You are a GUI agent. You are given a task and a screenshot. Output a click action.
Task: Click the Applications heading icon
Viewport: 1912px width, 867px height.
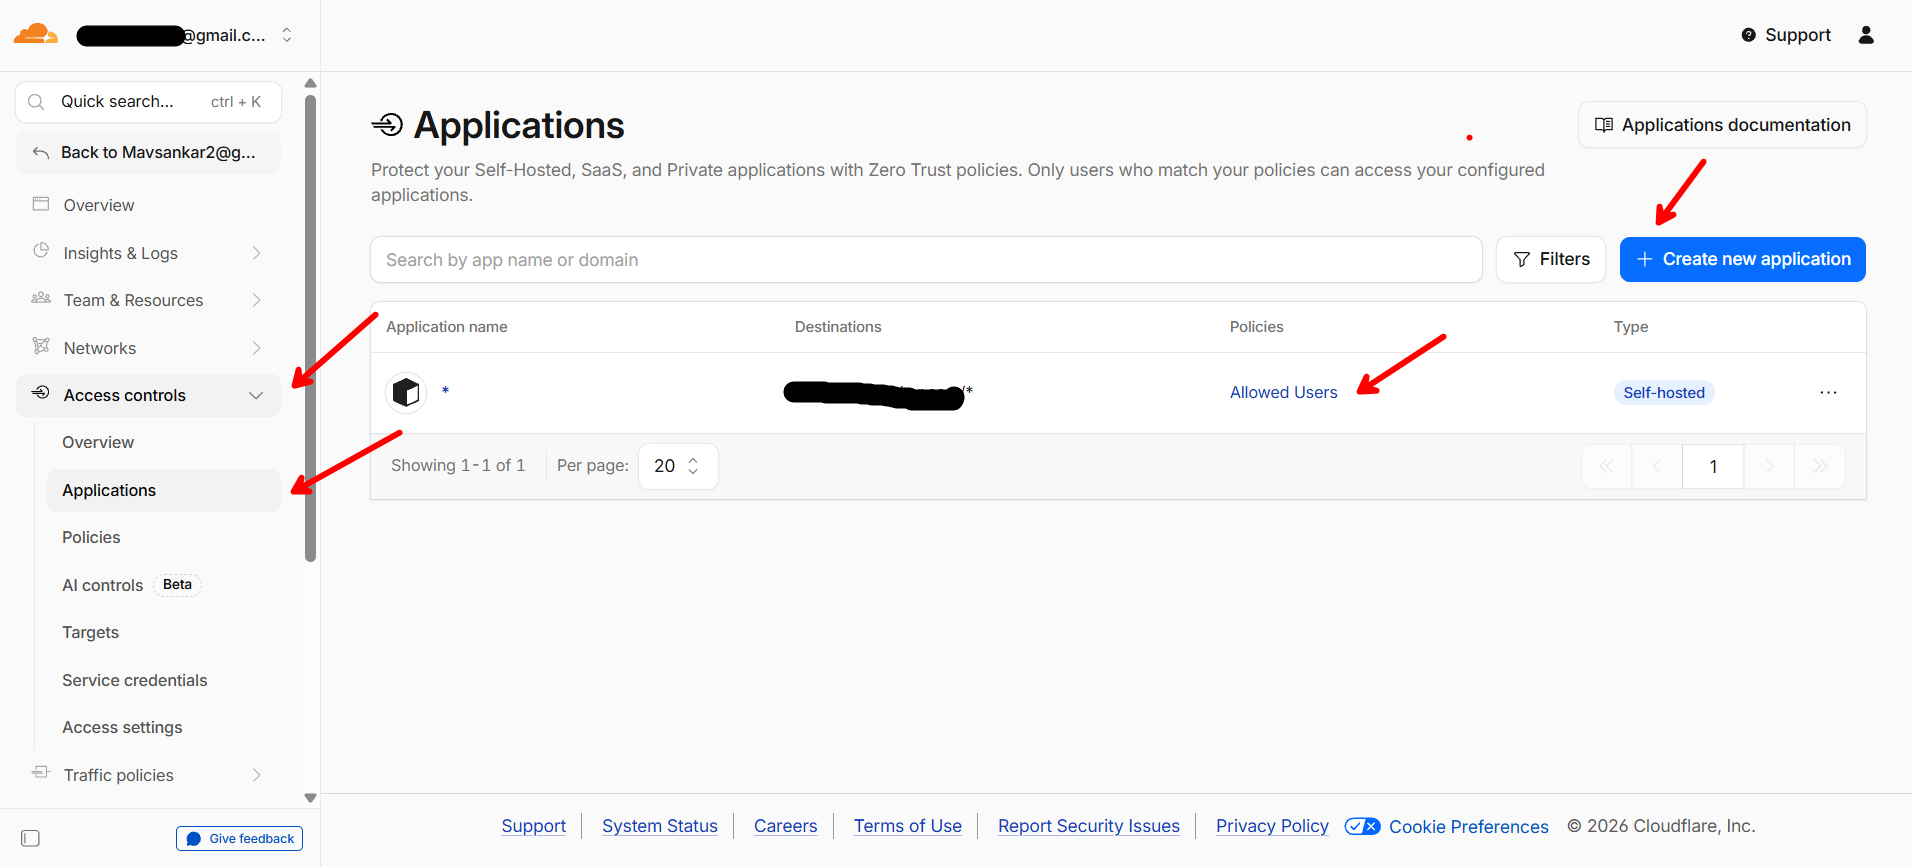pyautogui.click(x=387, y=125)
